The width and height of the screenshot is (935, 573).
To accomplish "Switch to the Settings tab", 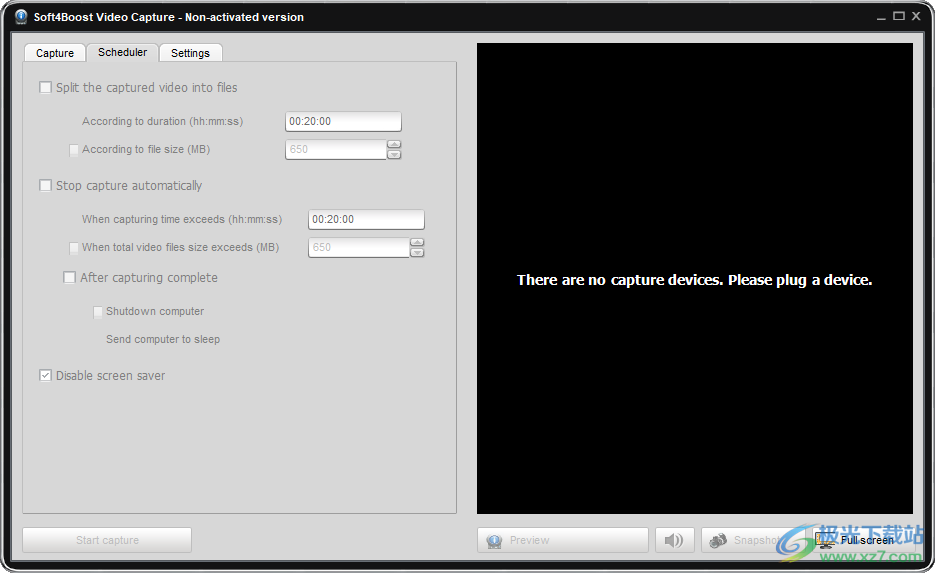I will (190, 53).
